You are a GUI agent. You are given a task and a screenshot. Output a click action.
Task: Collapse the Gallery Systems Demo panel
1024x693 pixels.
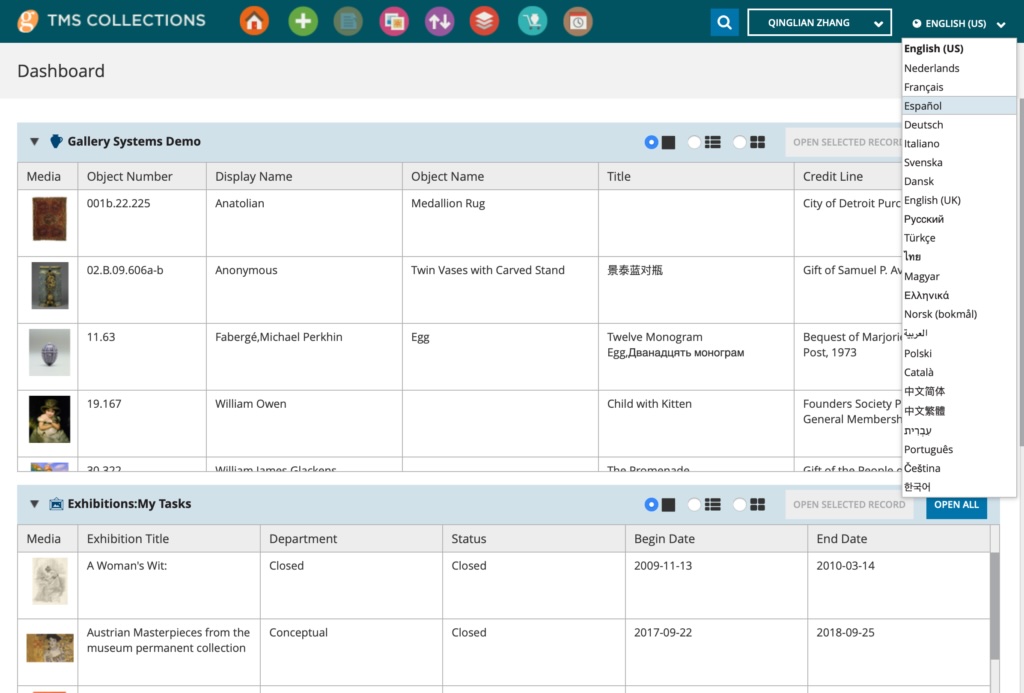pyautogui.click(x=35, y=142)
